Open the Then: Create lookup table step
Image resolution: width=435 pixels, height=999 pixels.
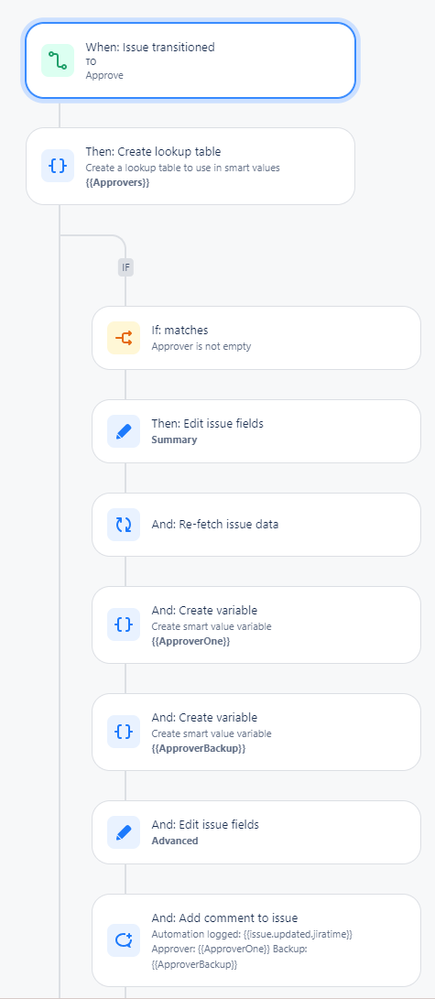(190, 166)
